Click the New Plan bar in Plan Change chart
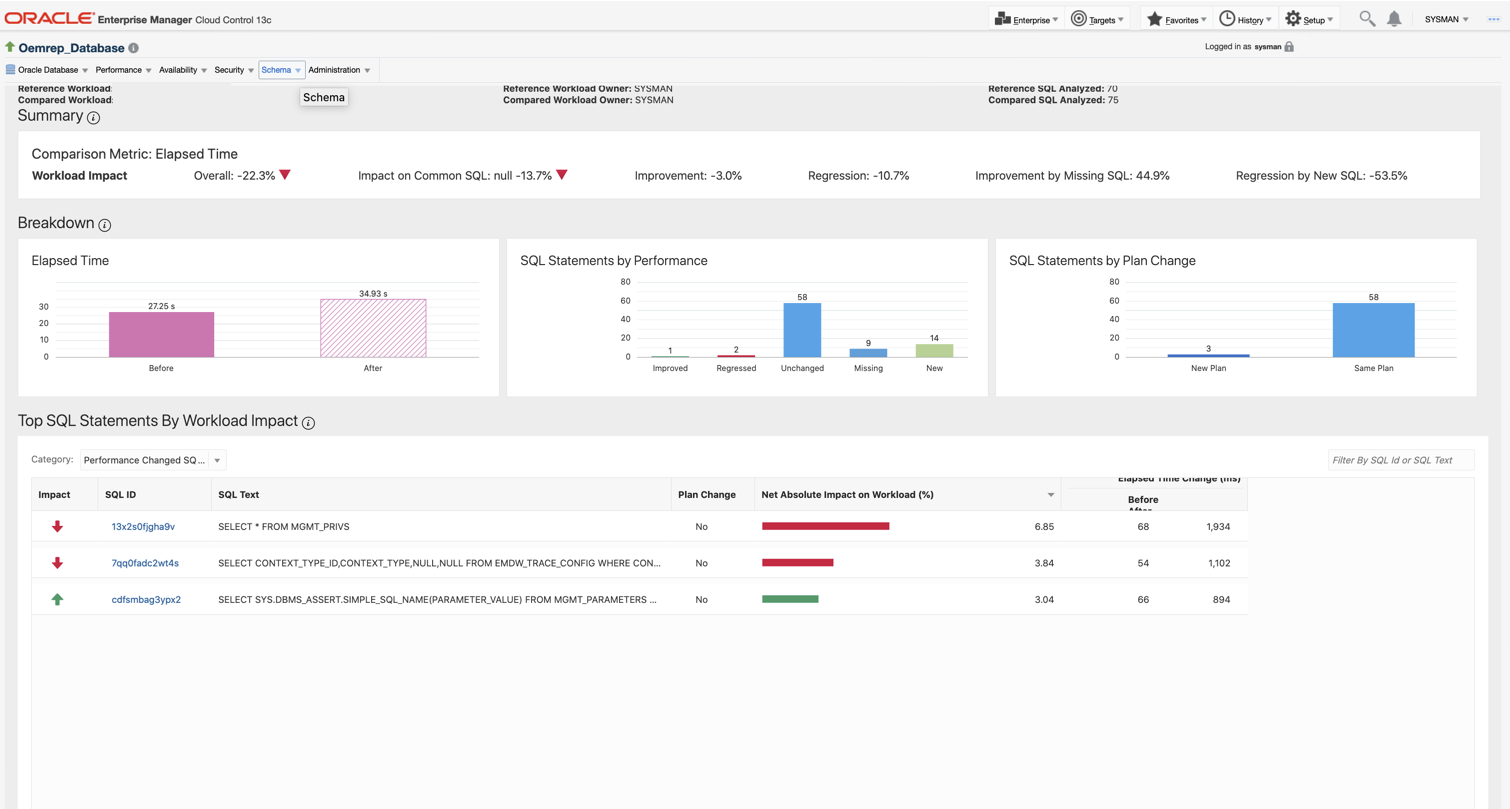Image resolution: width=1510 pixels, height=809 pixels. (x=1208, y=355)
